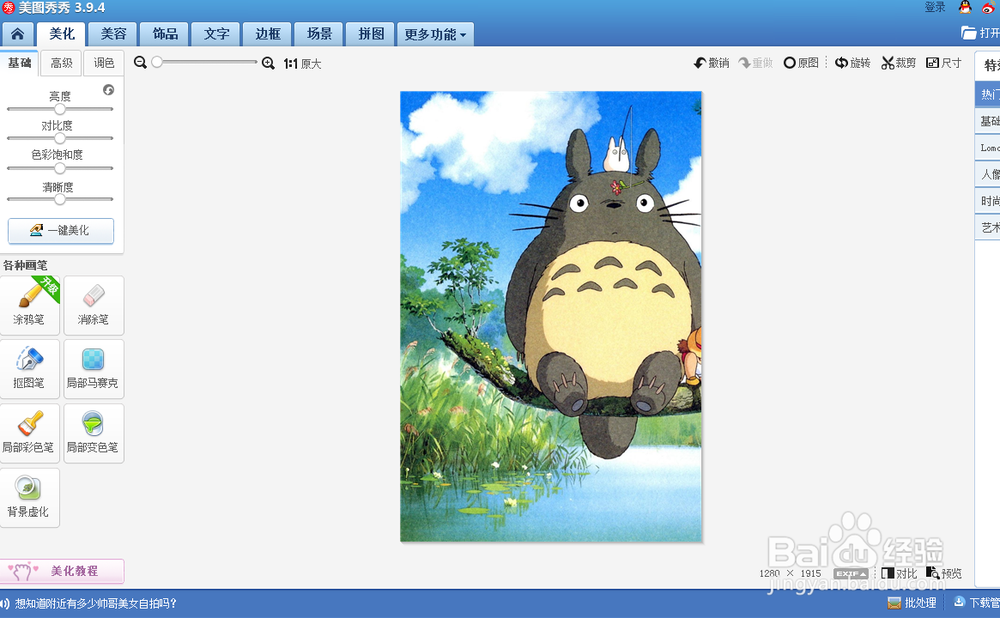
Task: Open 批处理 batch processing
Action: coord(912,603)
